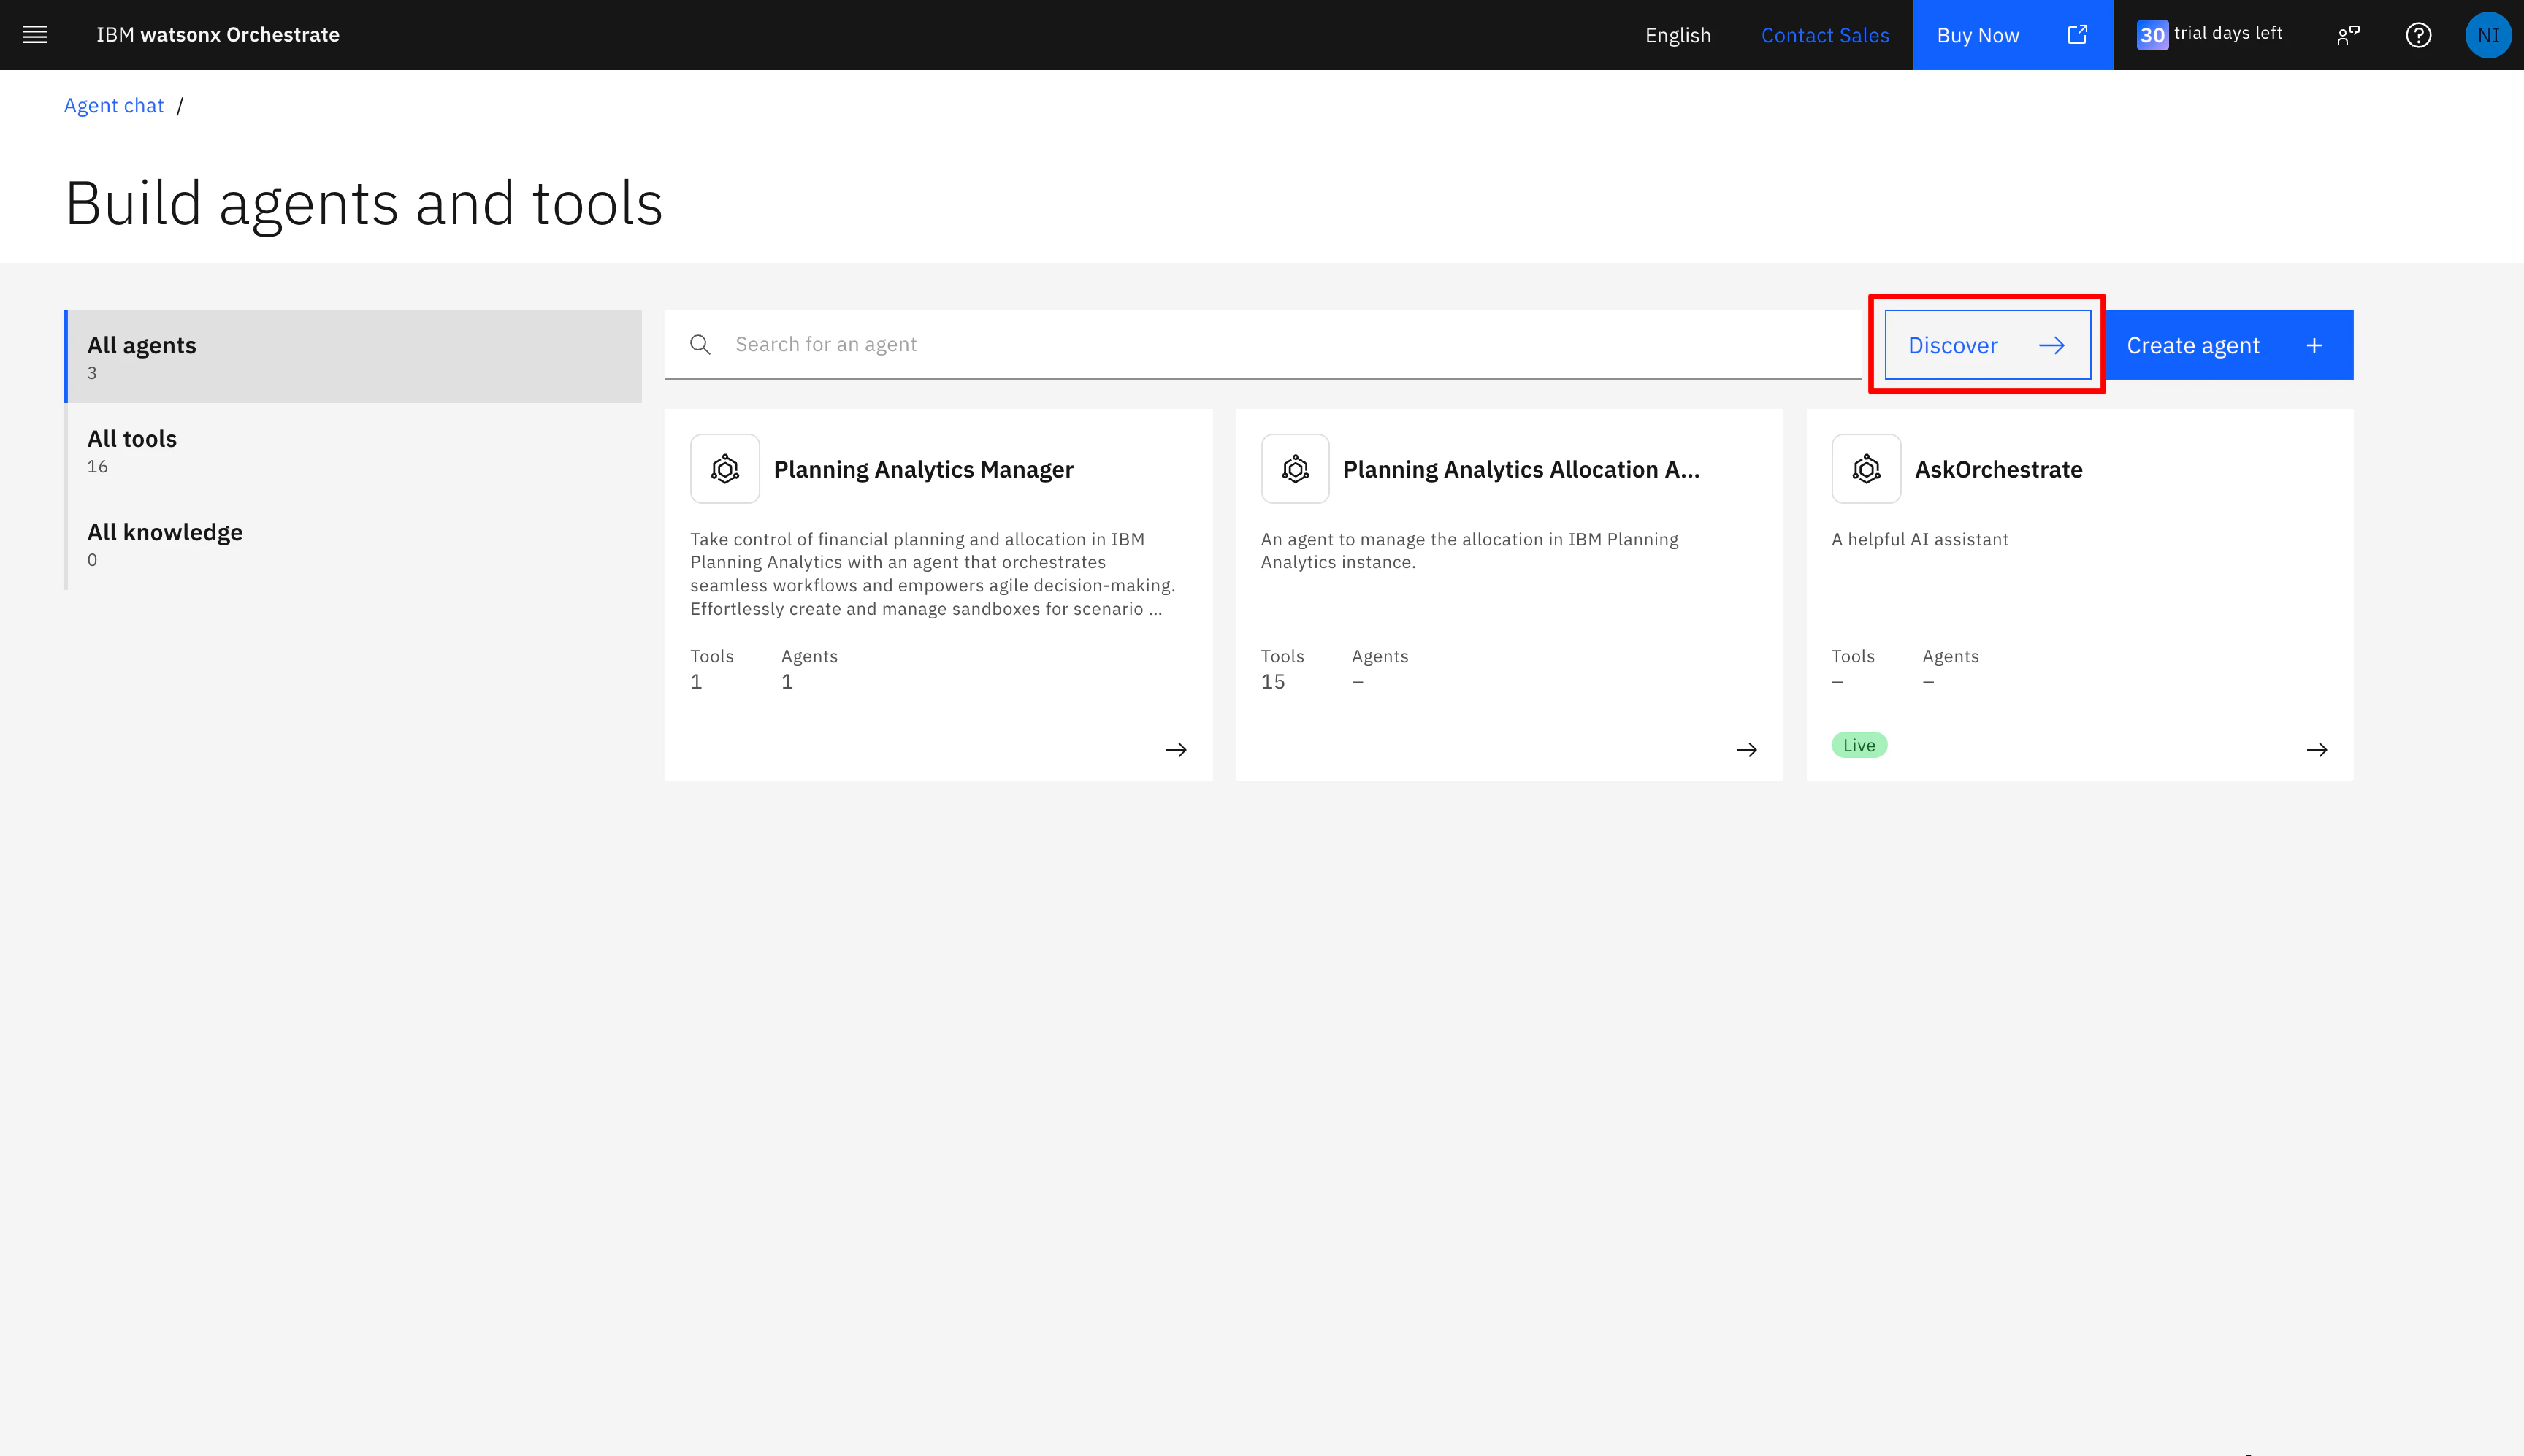The image size is (2524, 1456).
Task: Click the Planning Analytics Allocation agent icon
Action: click(x=1295, y=469)
